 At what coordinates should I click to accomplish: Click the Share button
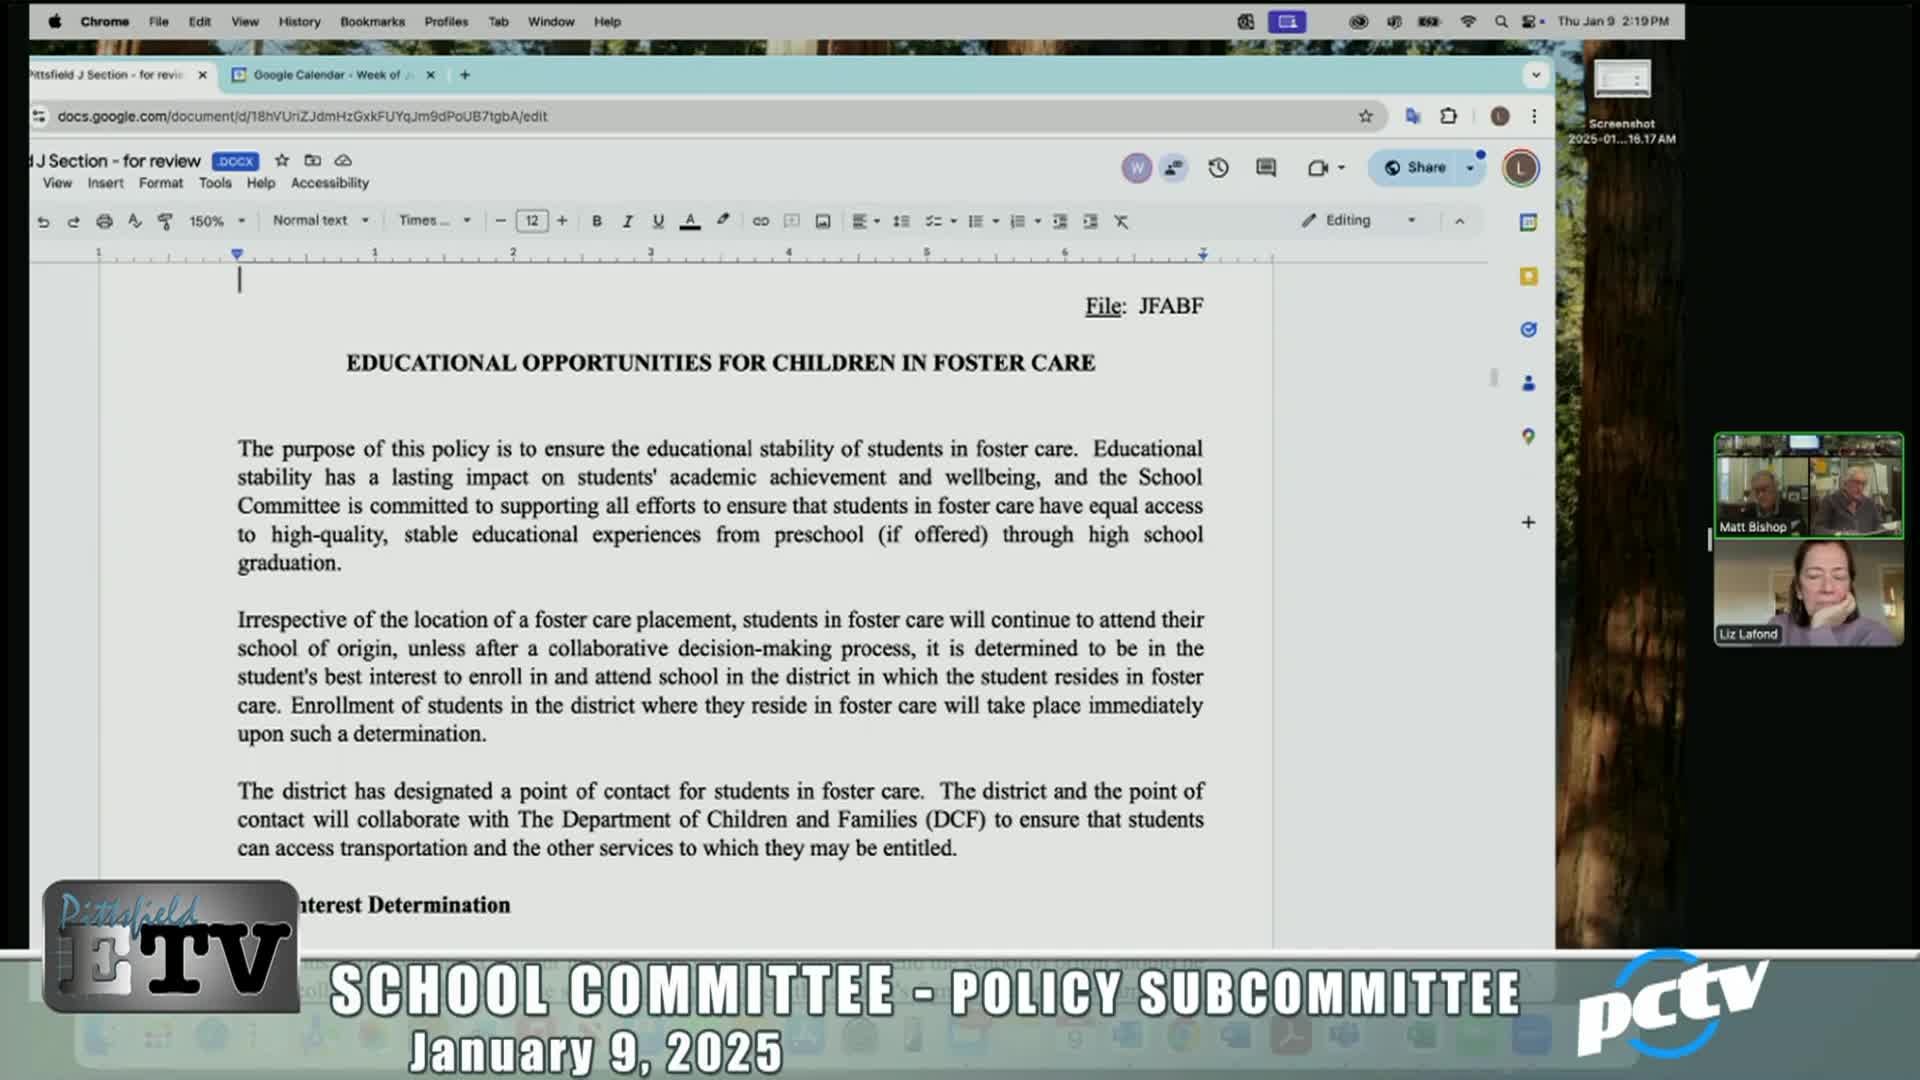tap(1415, 168)
